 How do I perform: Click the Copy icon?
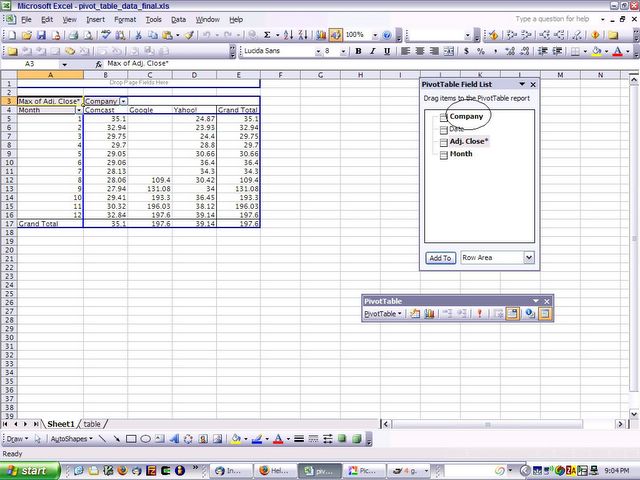(153, 36)
